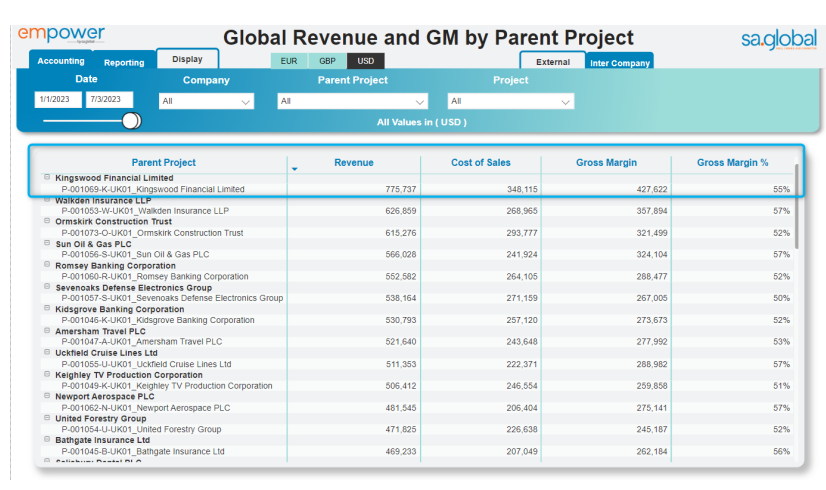Image resolution: width=826 pixels, height=490 pixels.
Task: Click the cost of sales value 271,159
Action: point(522,298)
